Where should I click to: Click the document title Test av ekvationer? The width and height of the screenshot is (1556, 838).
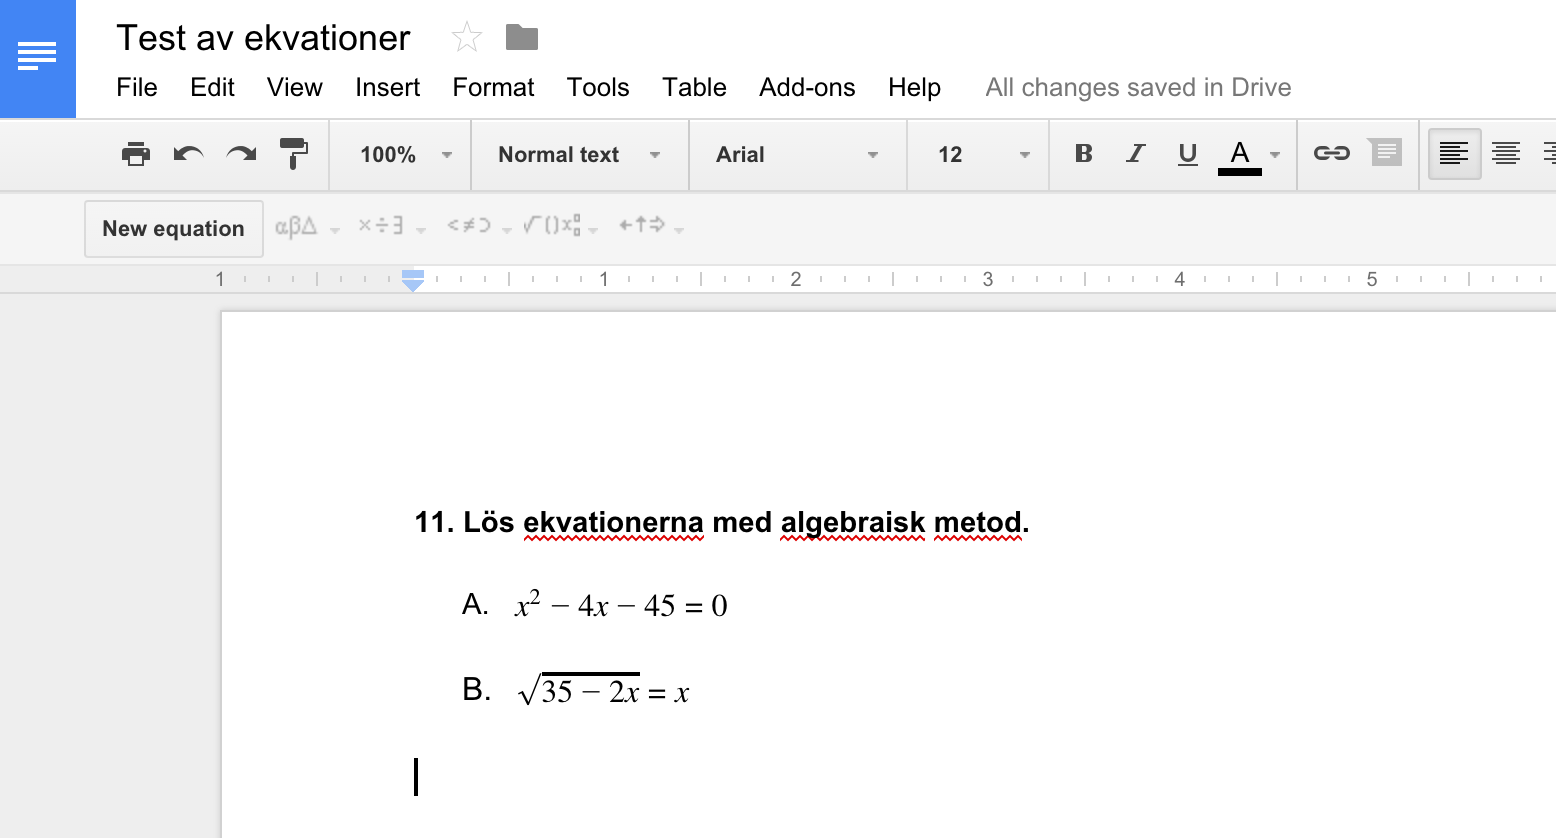pos(263,37)
